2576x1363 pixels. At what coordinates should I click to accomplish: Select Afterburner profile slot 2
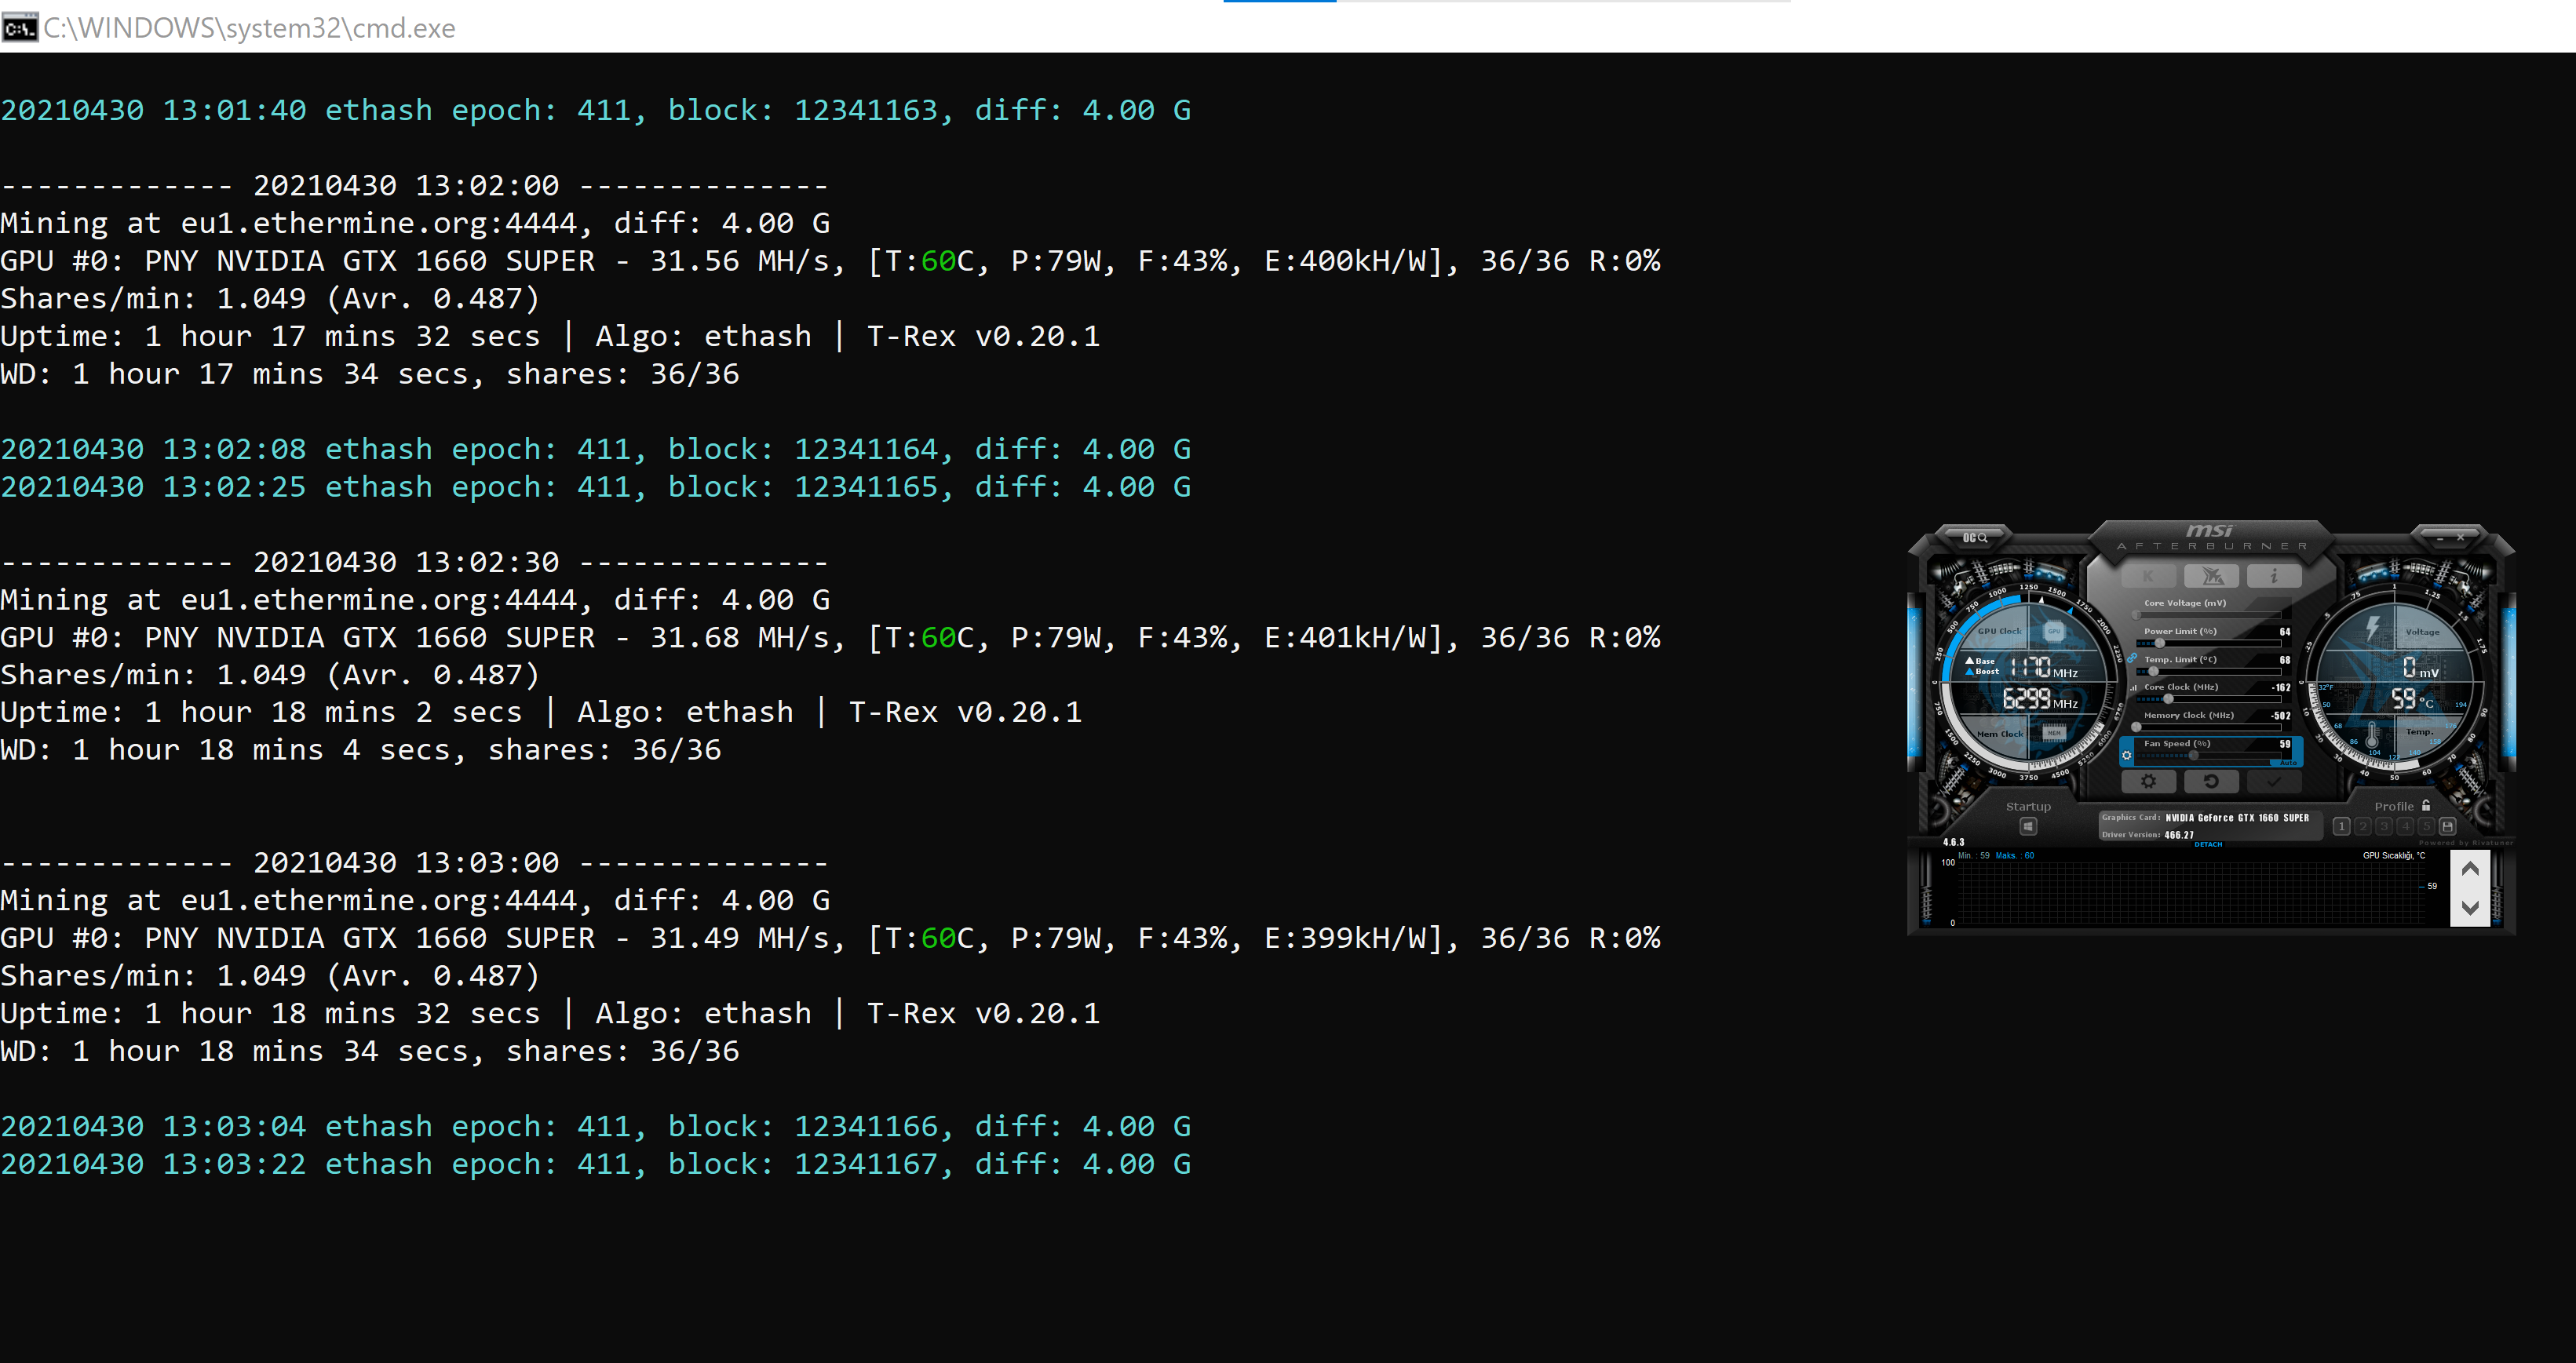coord(2363,827)
